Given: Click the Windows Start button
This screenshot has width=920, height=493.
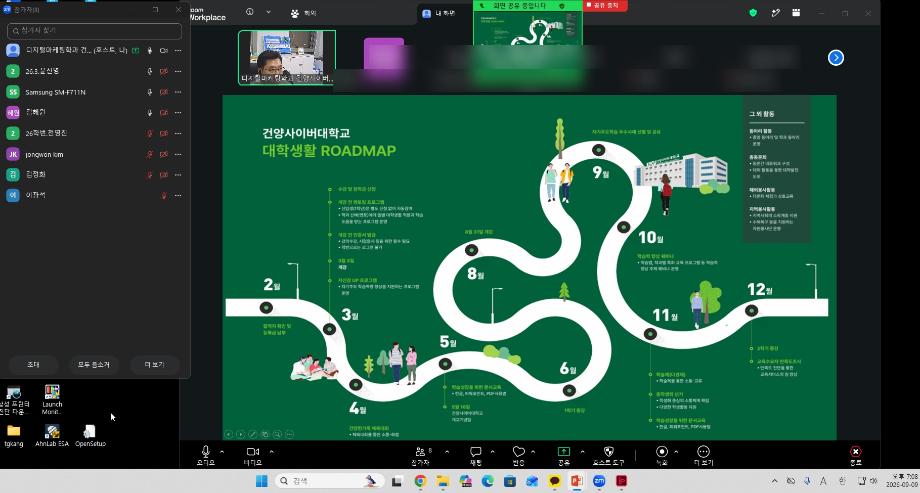Looking at the screenshot, I should 261,481.
